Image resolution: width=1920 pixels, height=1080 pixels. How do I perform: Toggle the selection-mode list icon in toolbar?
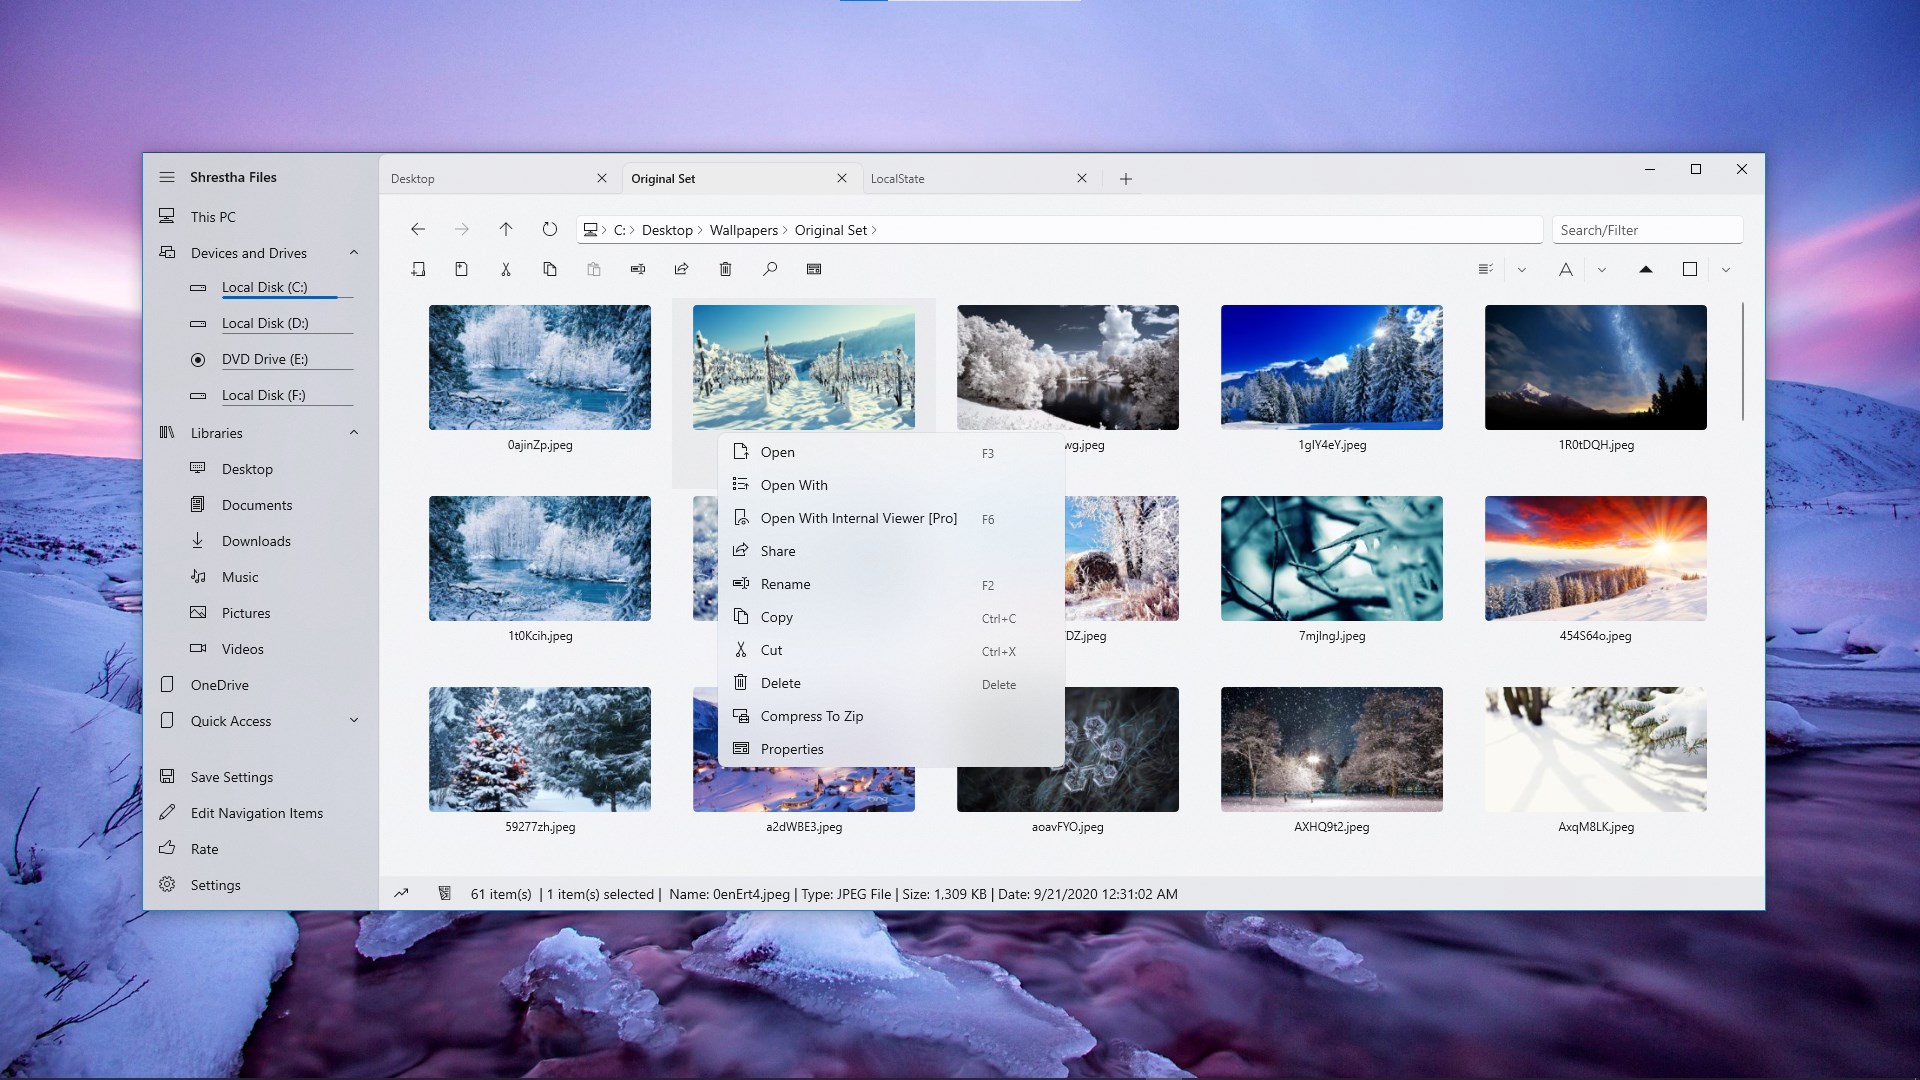1486,269
